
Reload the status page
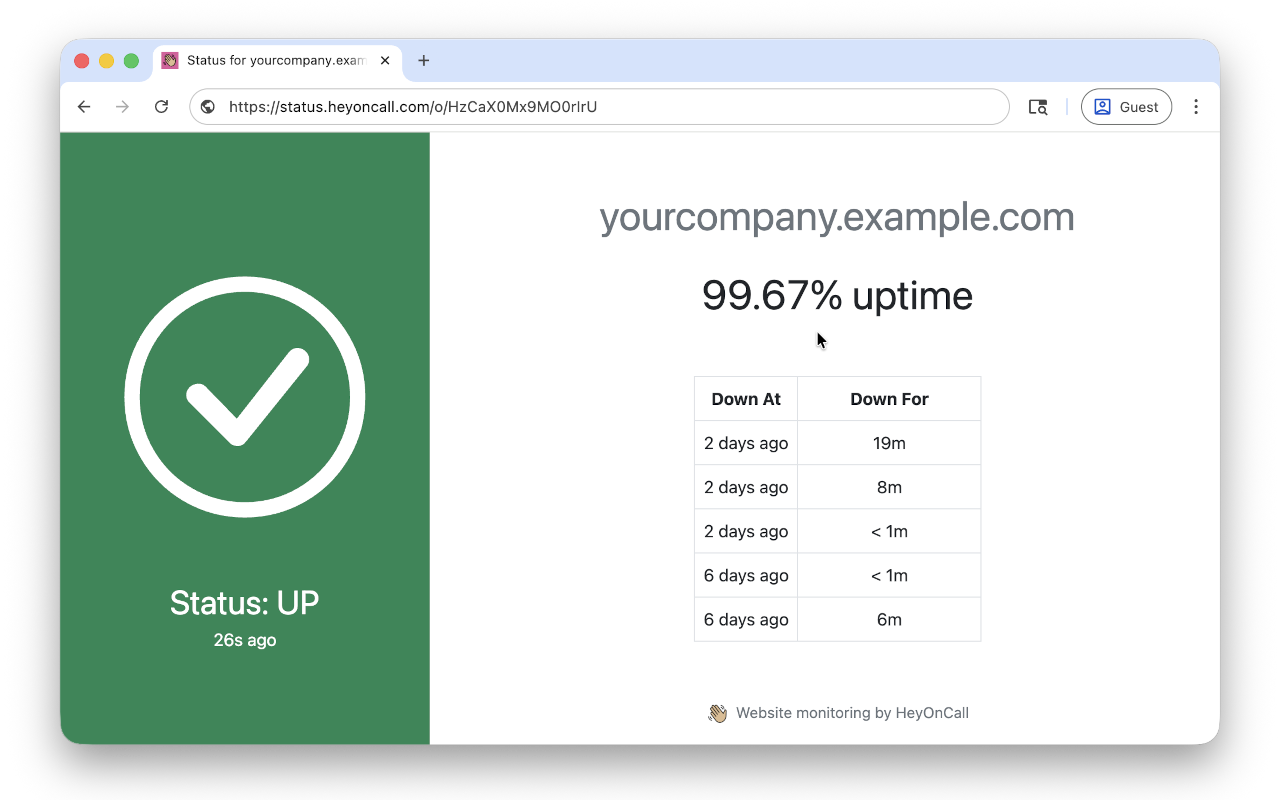(x=161, y=106)
